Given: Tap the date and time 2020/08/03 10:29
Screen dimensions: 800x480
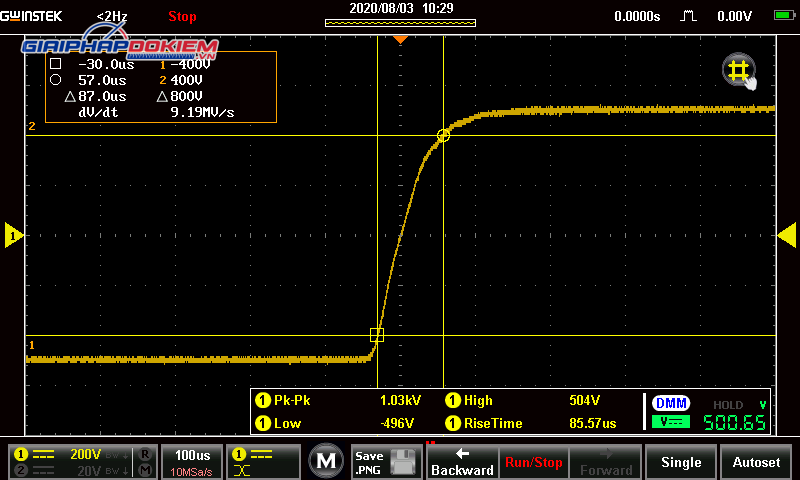Looking at the screenshot, I should coord(401,8).
